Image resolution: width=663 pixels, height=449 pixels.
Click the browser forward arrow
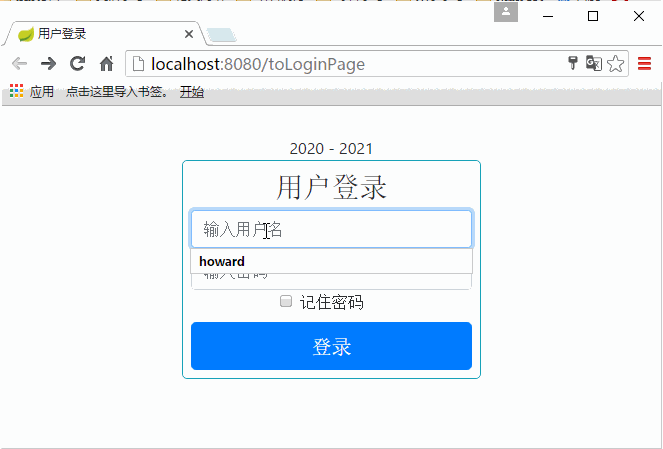(x=48, y=64)
